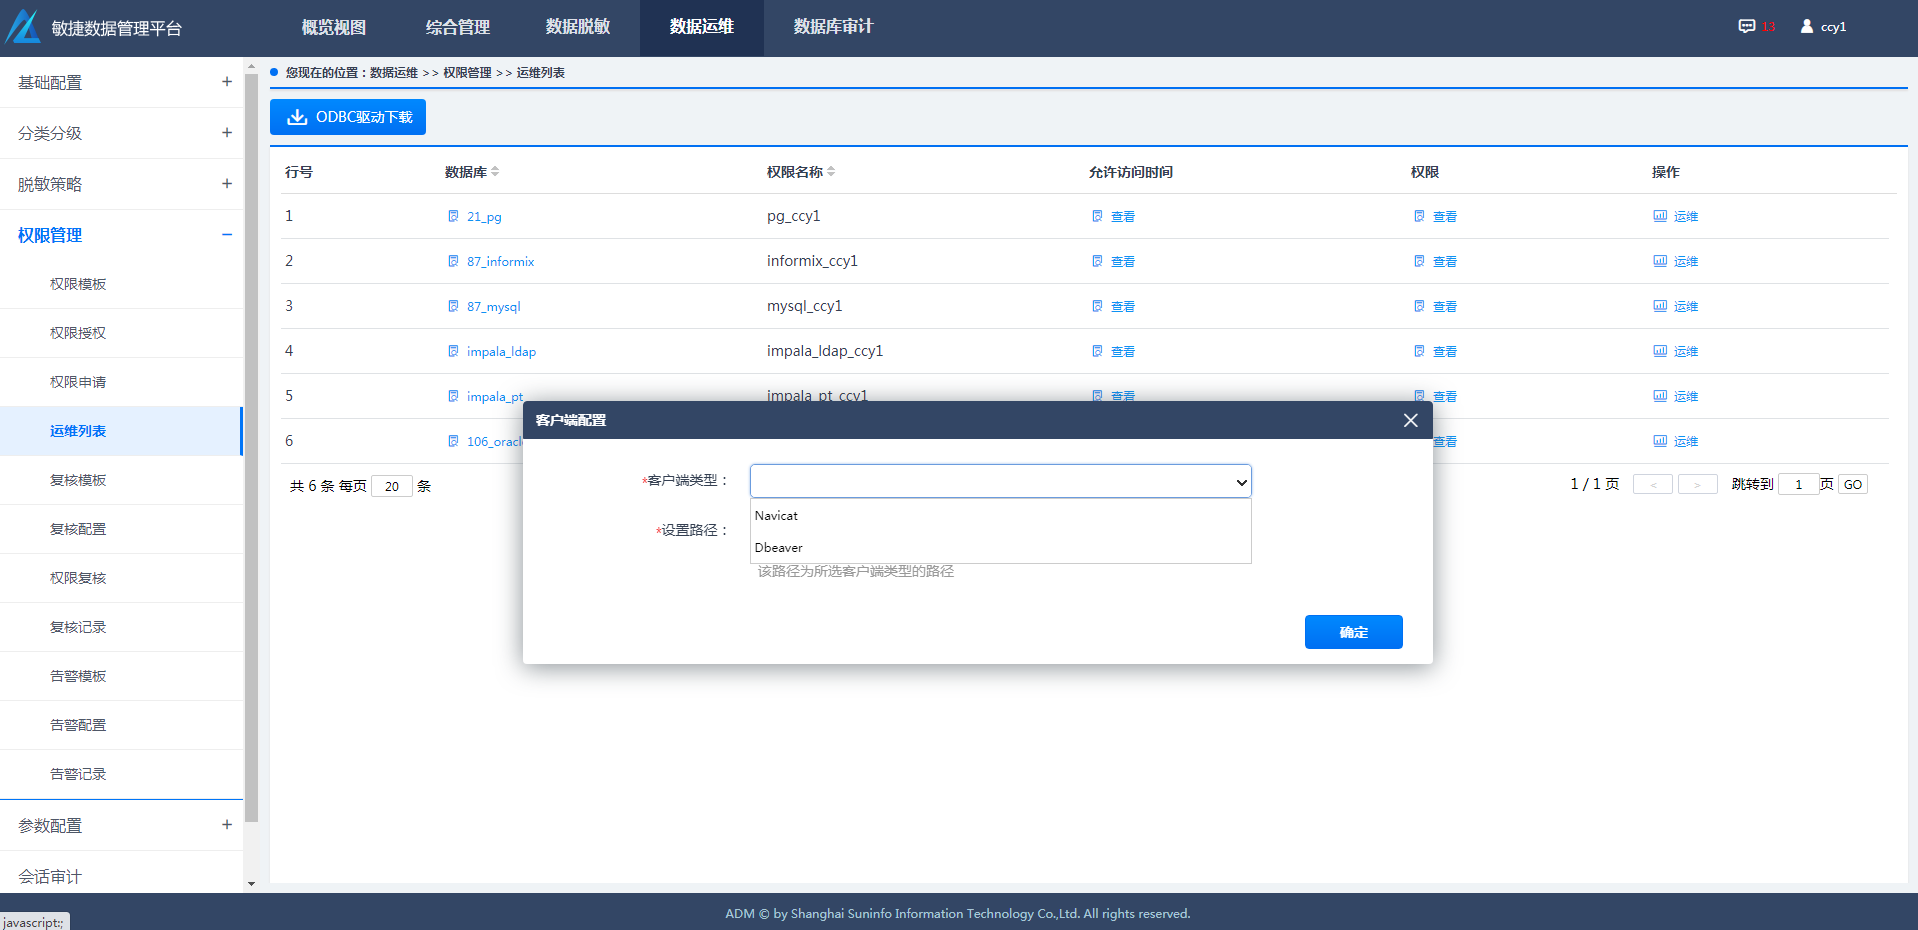Select Navicat from the client type list

777,516
